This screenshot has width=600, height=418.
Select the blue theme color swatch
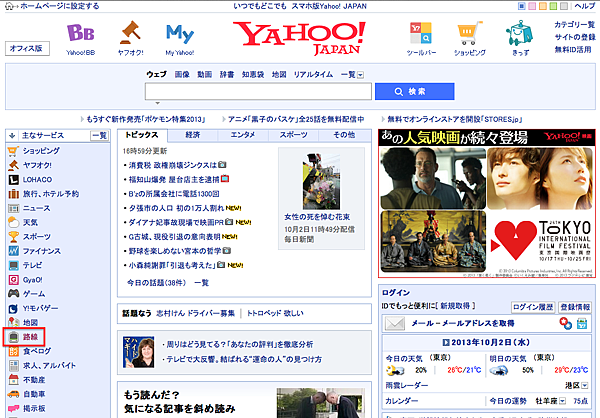click(x=522, y=6)
